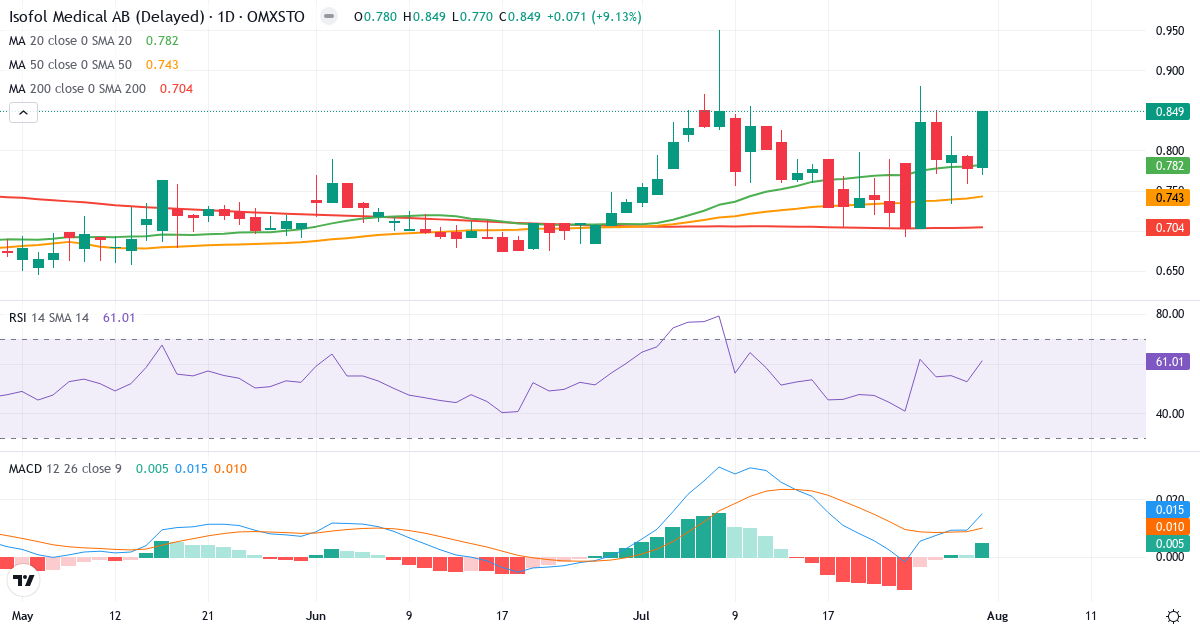Click the SMA 20 value 0.782 in legend
This screenshot has height=630, width=1200.
(x=162, y=41)
